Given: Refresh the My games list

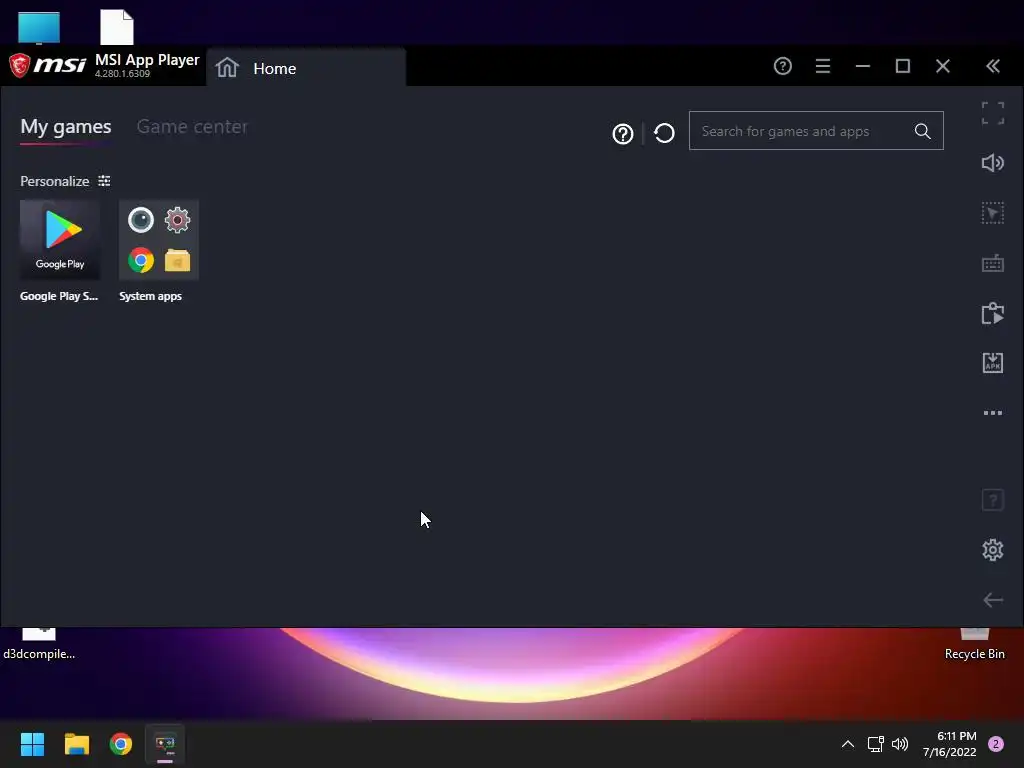Looking at the screenshot, I should (x=664, y=133).
